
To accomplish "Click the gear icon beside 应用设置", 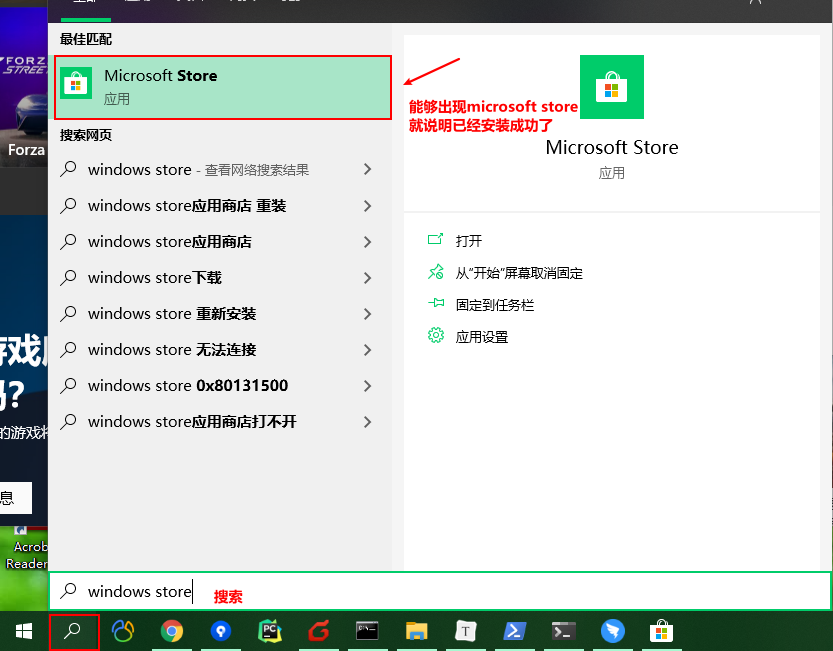I will tap(436, 335).
